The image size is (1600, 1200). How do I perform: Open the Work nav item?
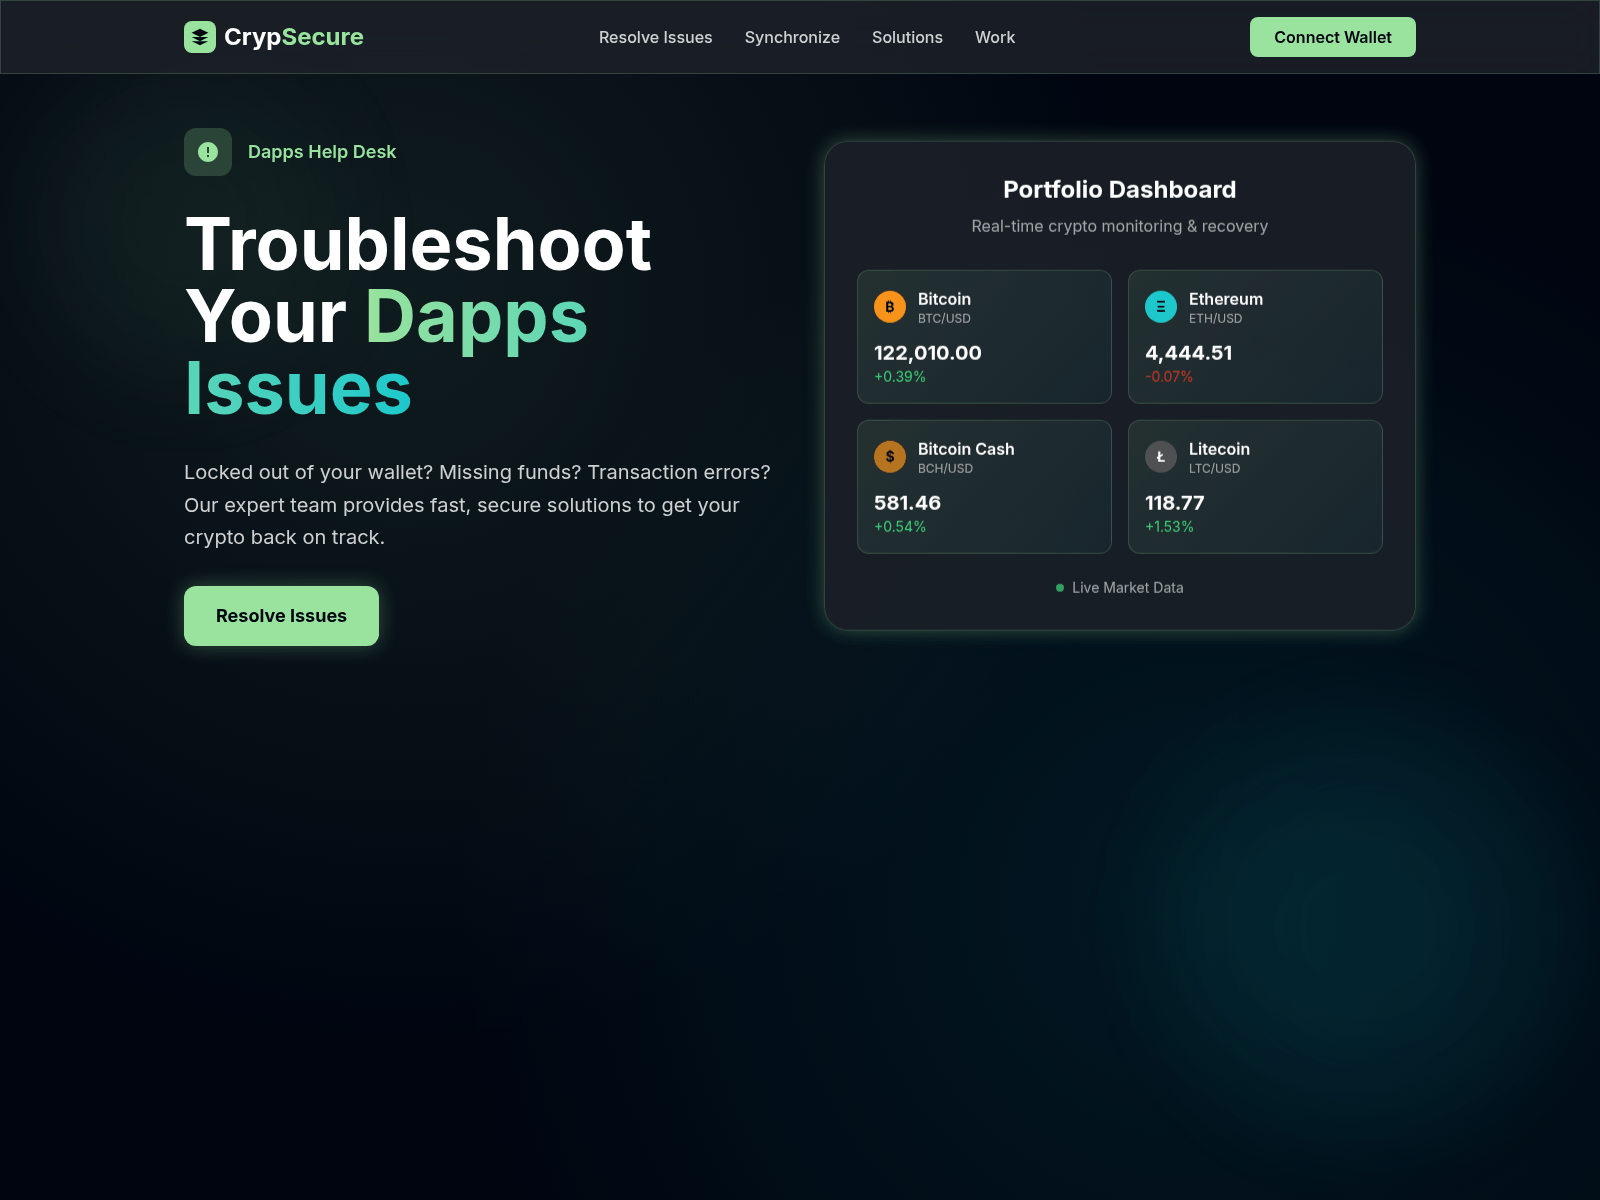click(995, 37)
